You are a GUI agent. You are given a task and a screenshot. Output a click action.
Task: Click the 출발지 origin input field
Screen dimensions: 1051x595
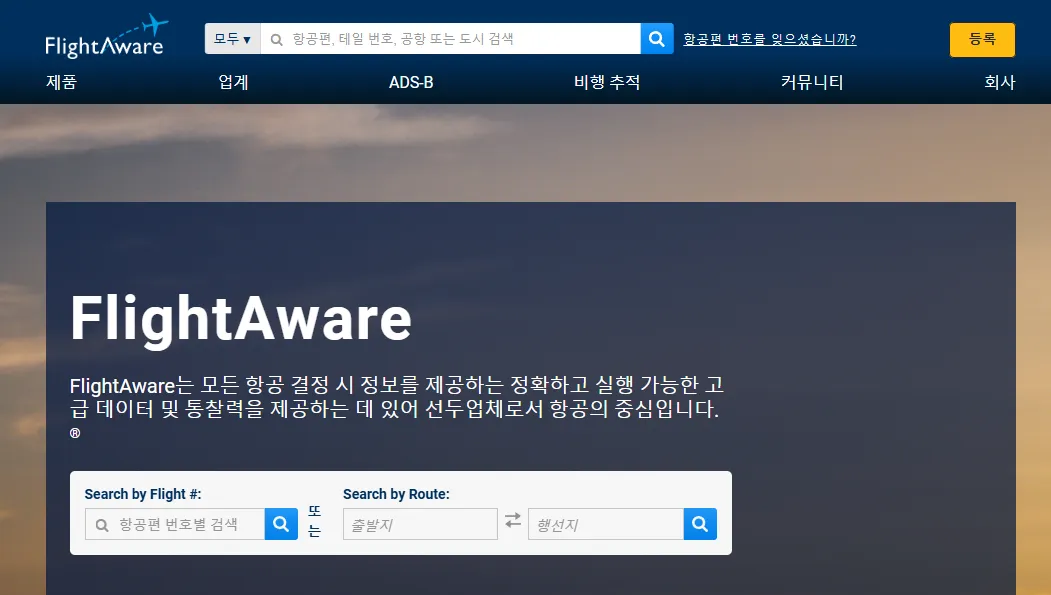(420, 524)
